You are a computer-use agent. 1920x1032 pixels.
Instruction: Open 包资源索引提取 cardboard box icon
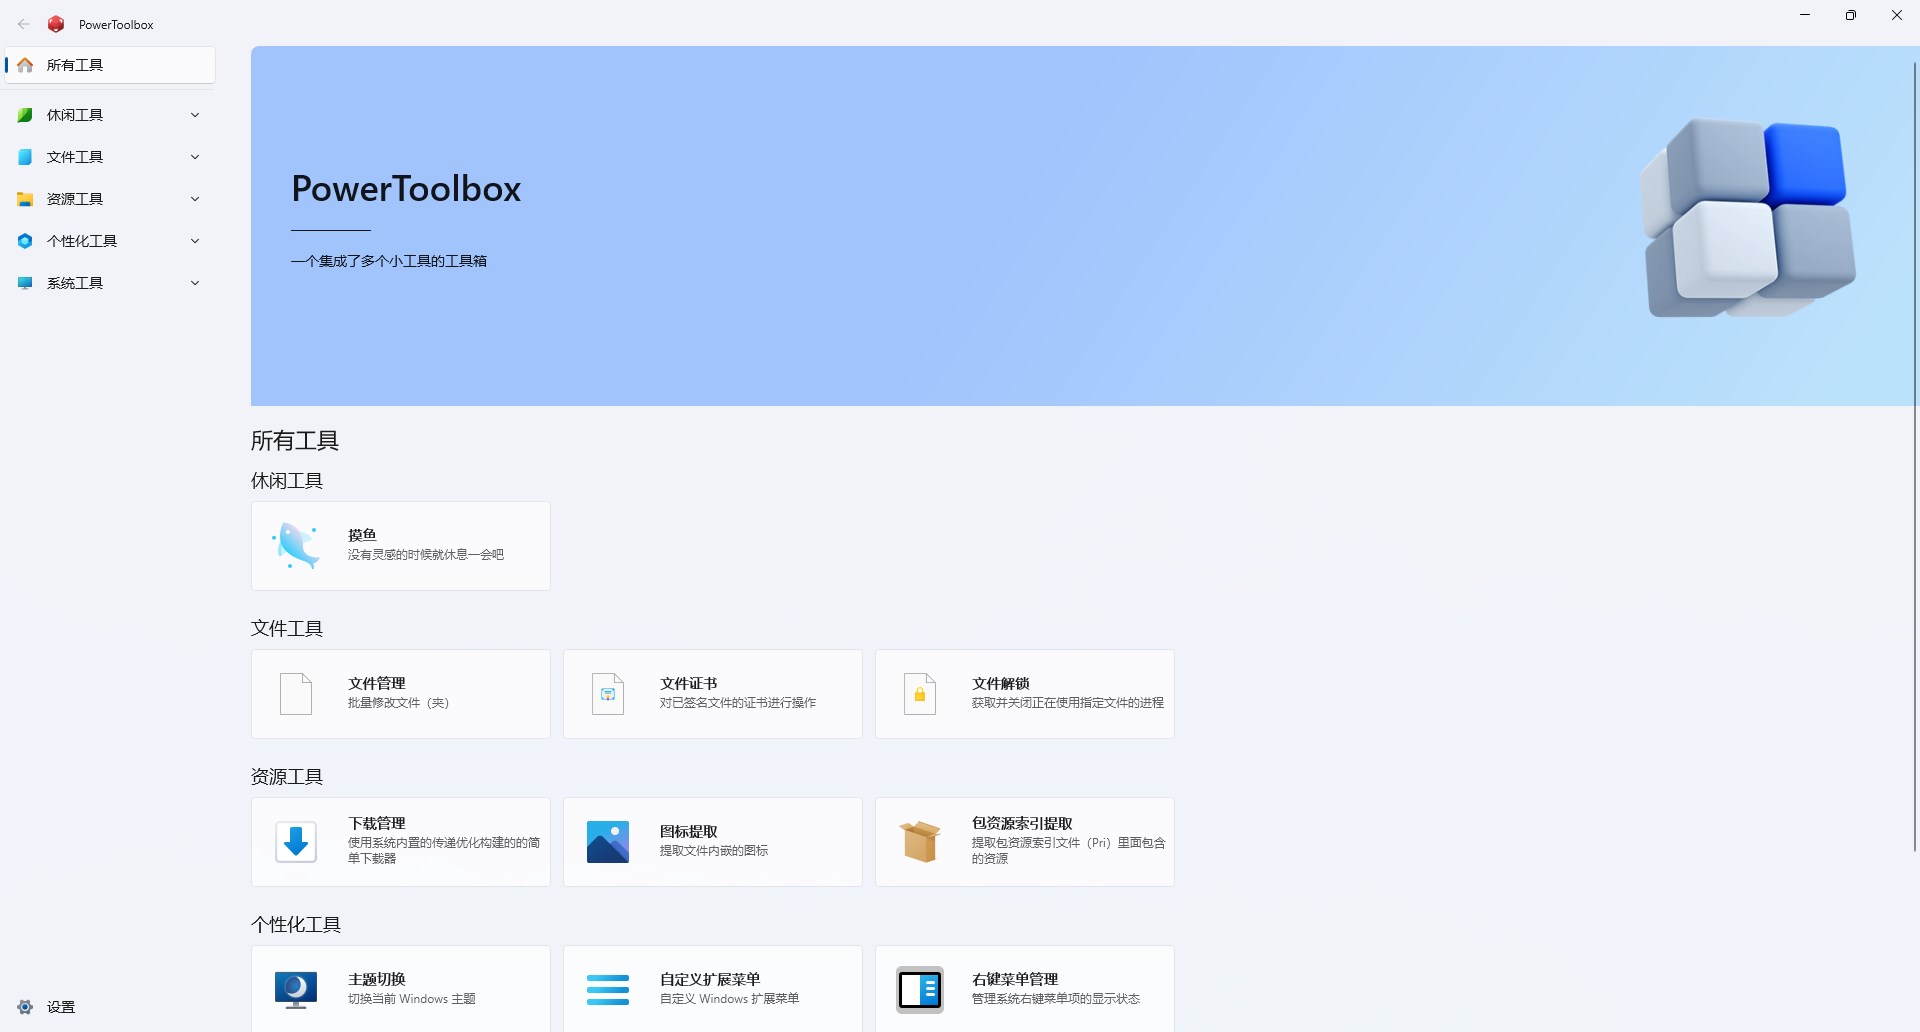(920, 842)
